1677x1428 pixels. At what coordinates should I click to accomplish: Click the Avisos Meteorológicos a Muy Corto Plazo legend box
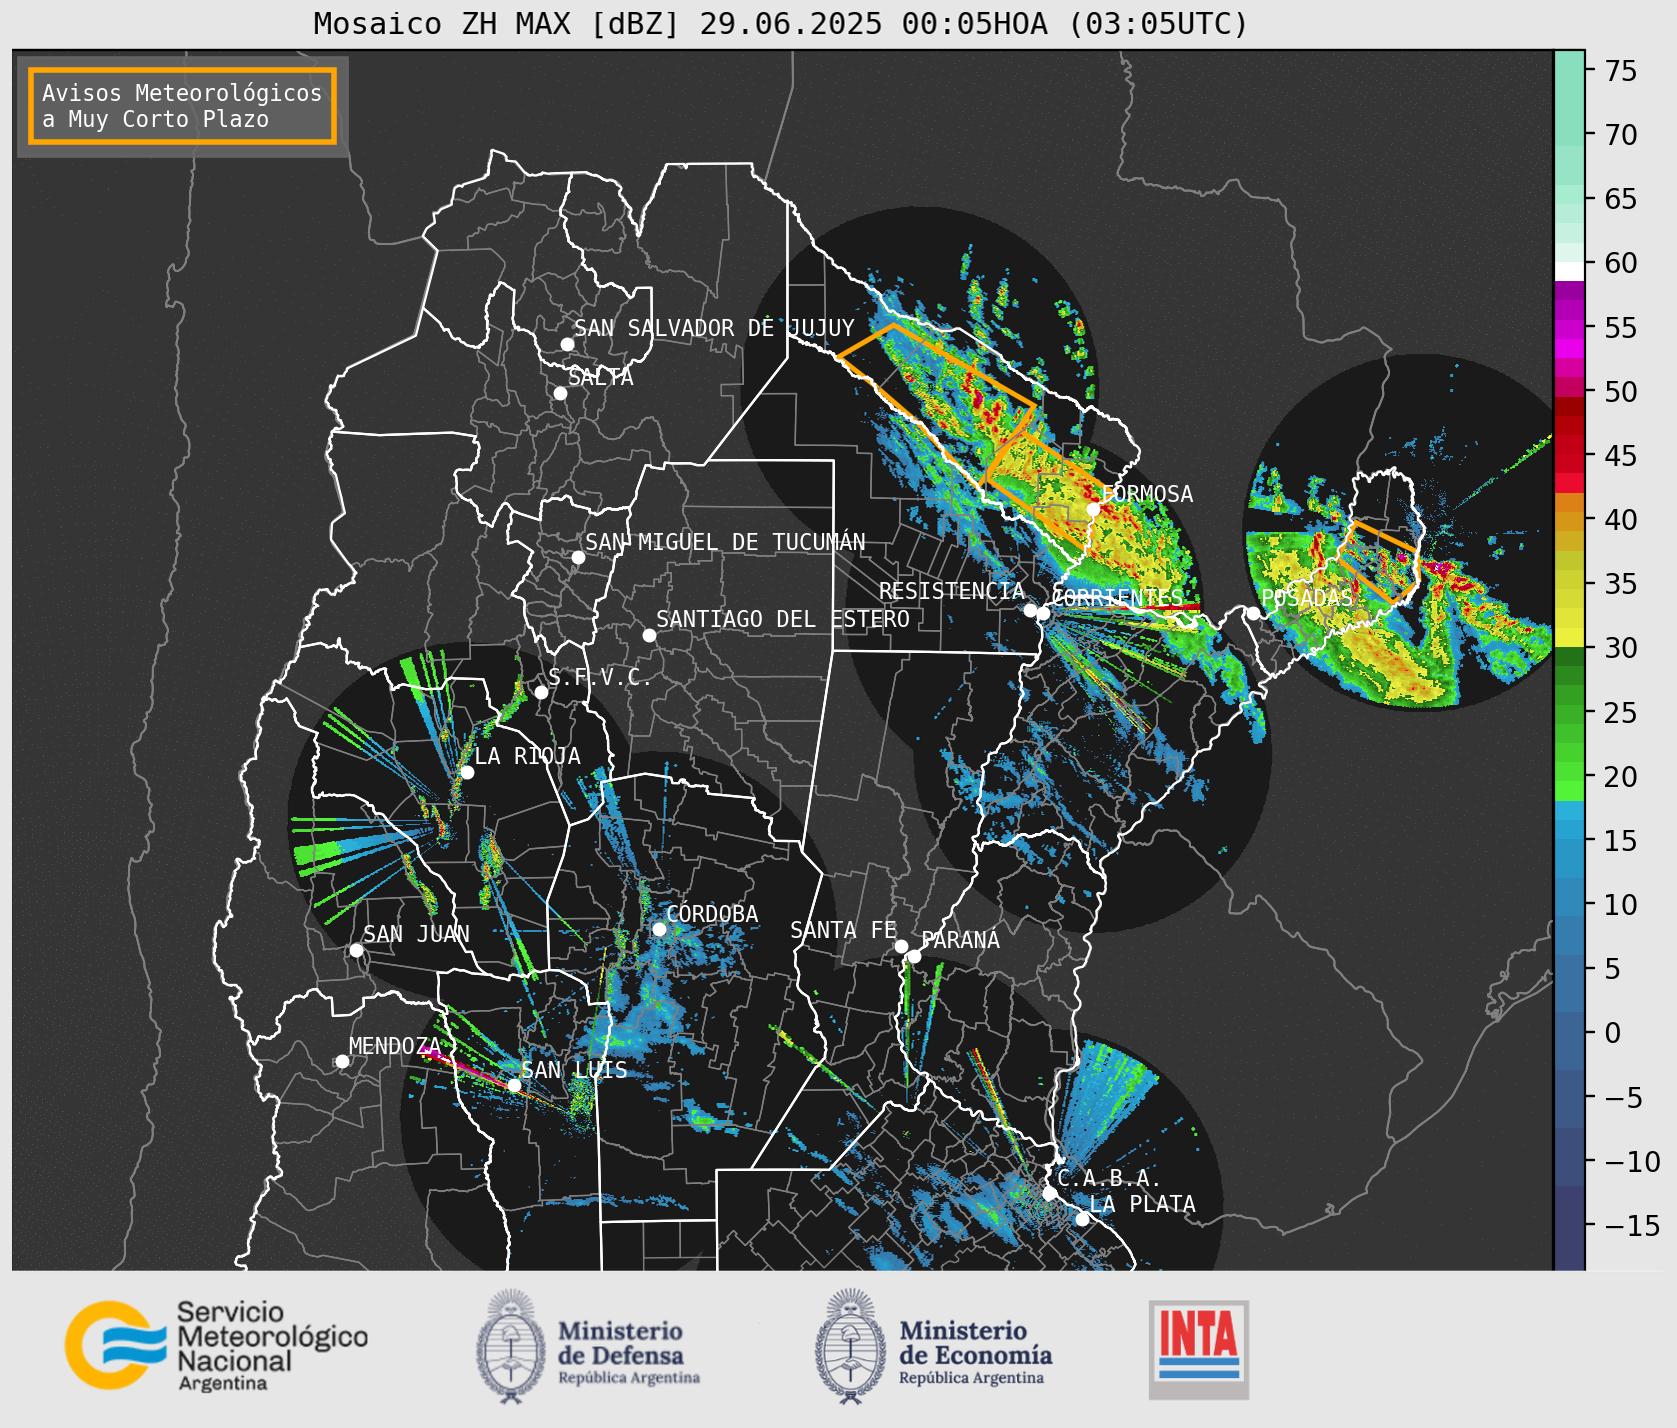click(x=182, y=106)
